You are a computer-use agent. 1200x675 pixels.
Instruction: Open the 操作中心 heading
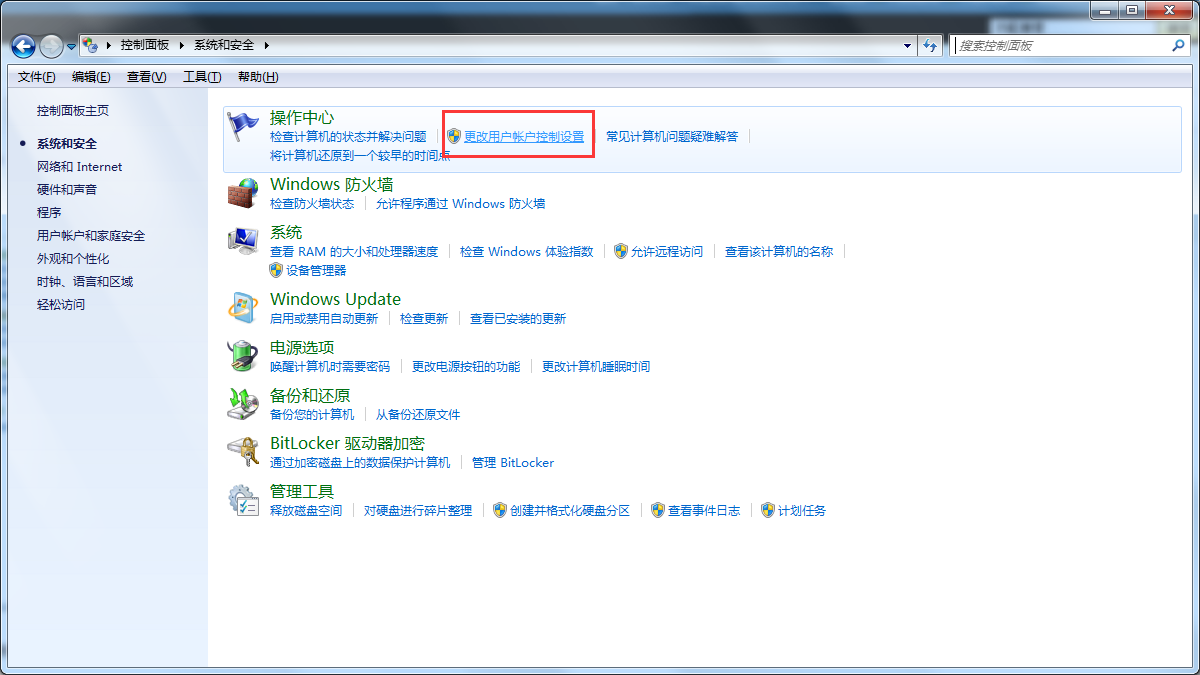302,118
